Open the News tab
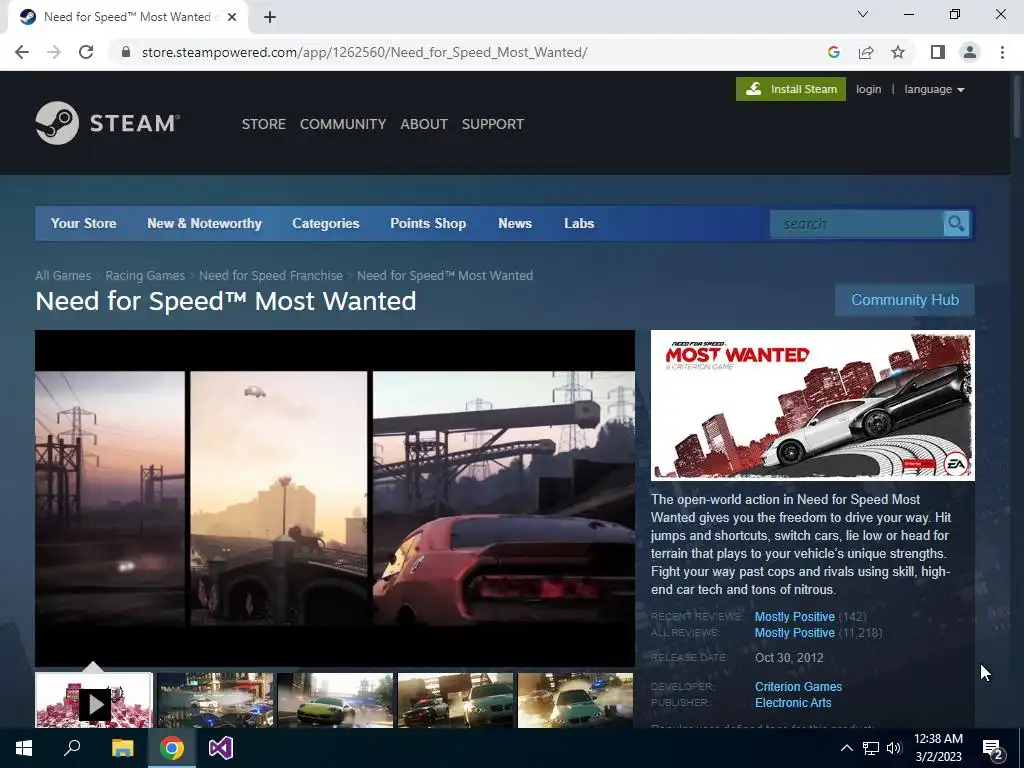 (x=515, y=223)
